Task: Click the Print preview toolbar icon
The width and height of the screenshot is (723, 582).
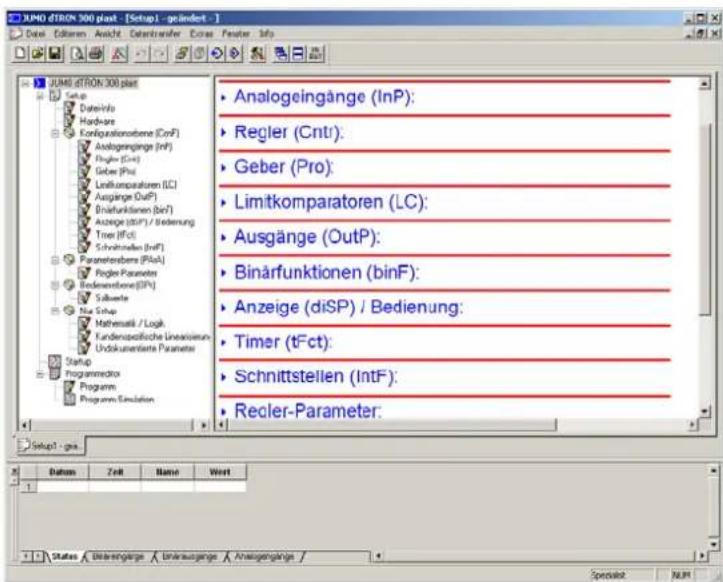Action: 77,53
